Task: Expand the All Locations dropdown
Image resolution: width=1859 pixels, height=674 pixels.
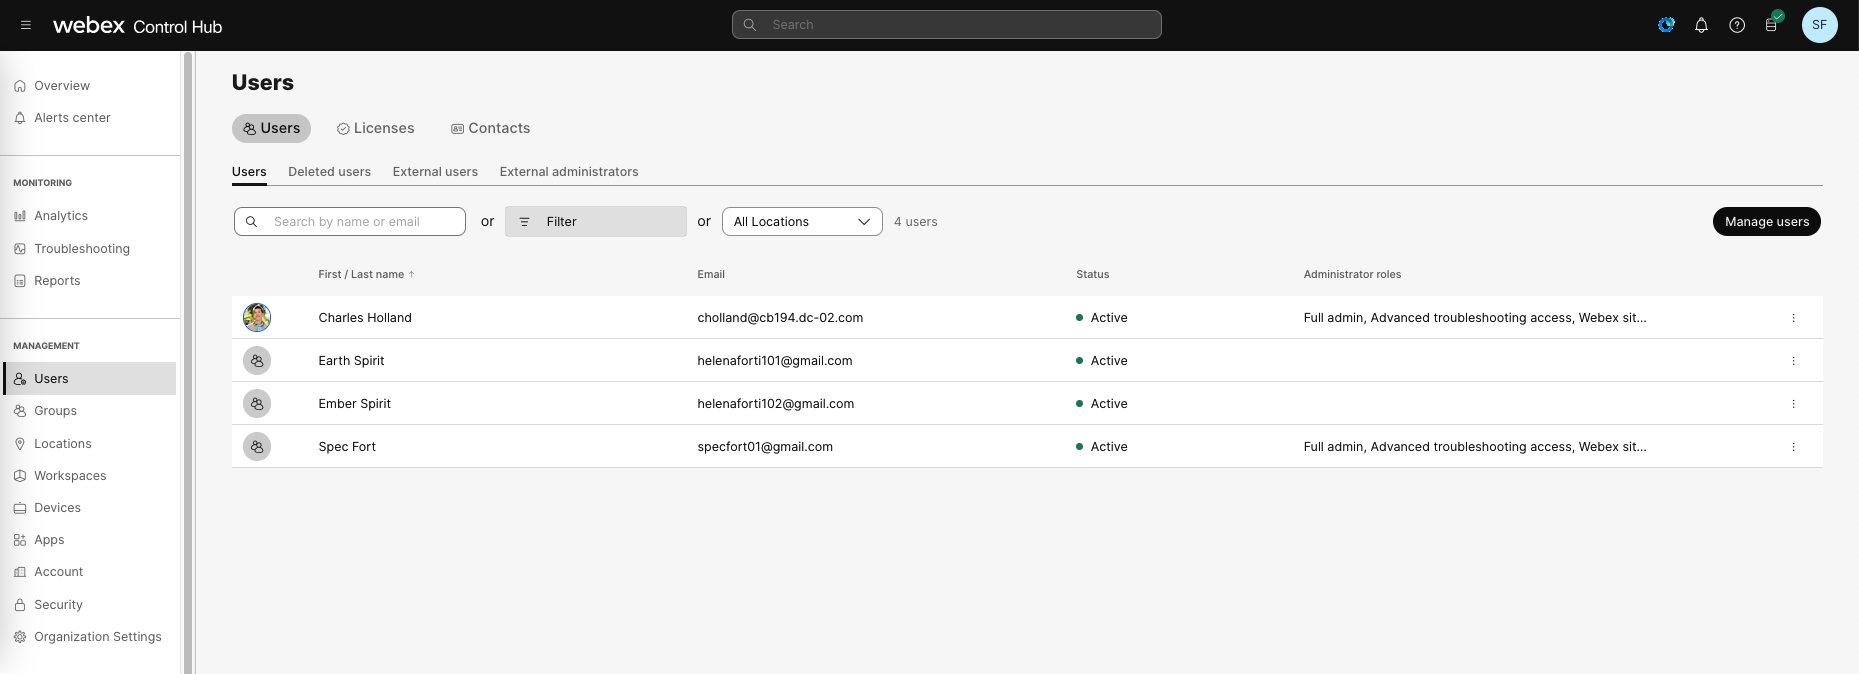Action: [802, 222]
